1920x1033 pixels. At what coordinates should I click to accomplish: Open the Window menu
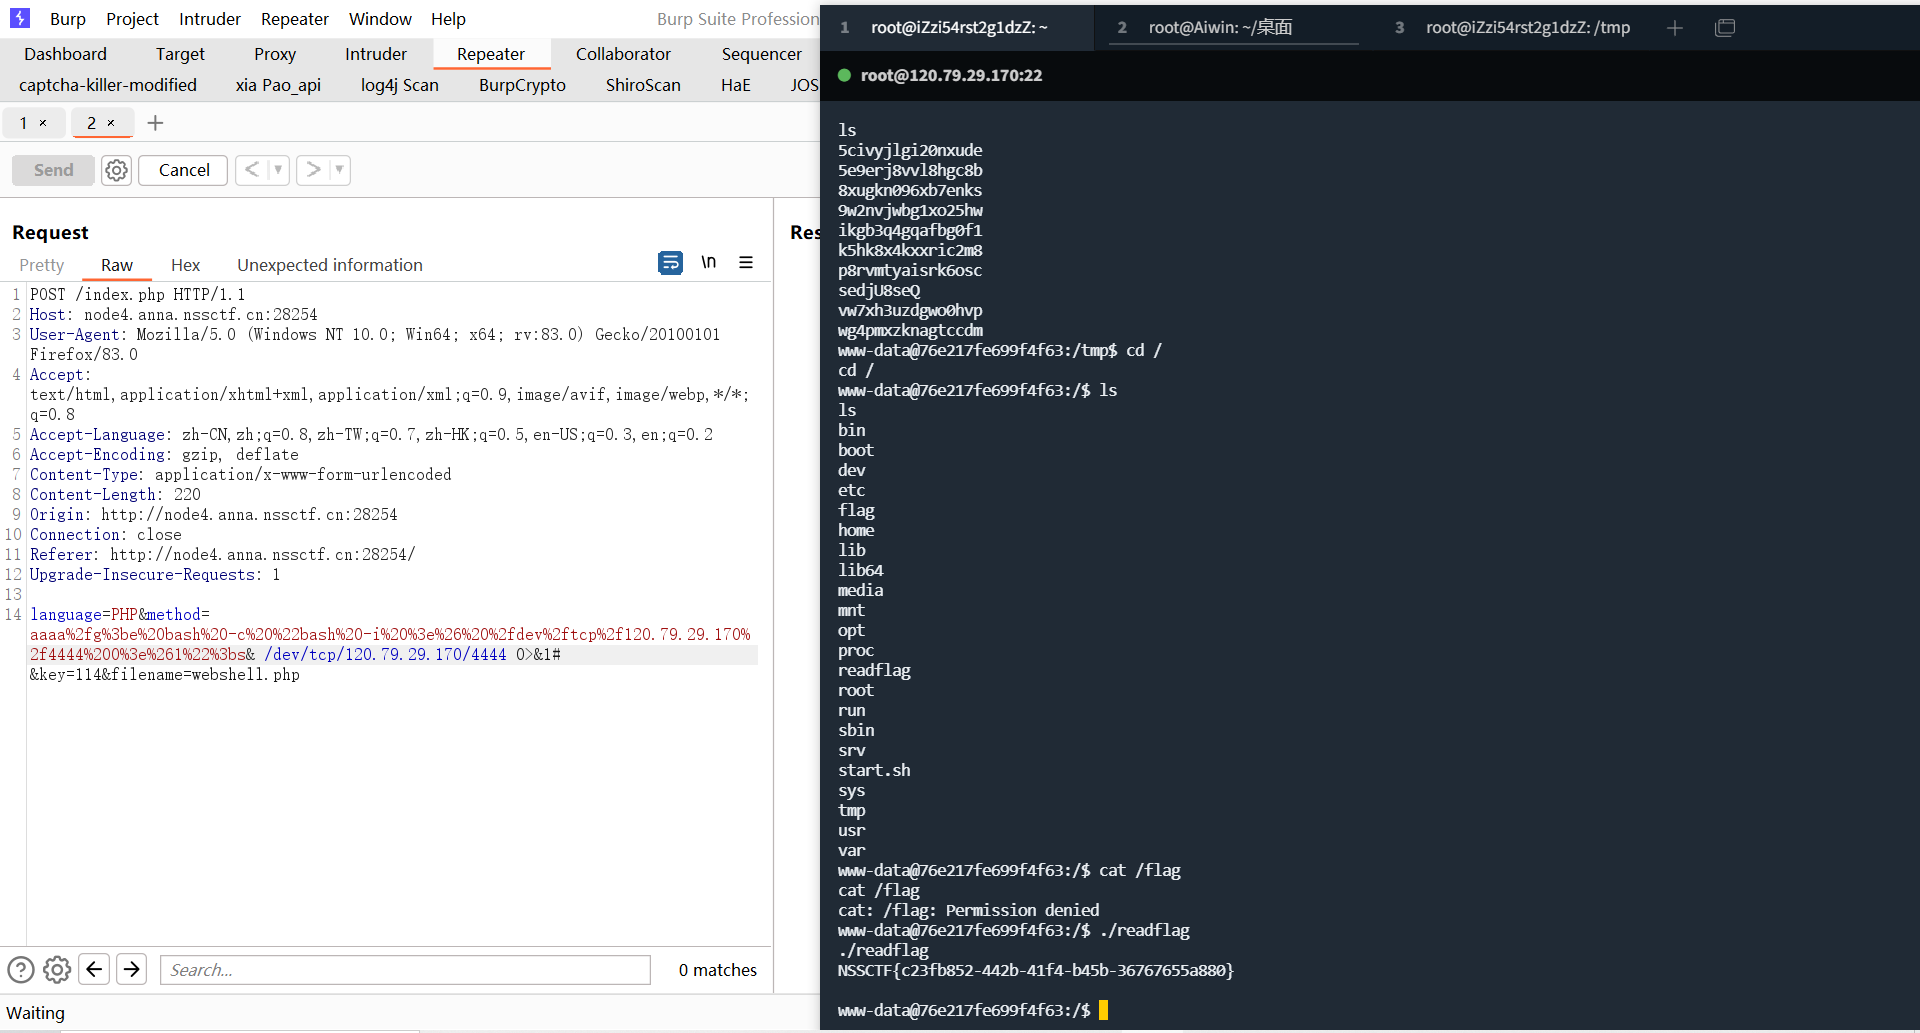click(x=380, y=19)
